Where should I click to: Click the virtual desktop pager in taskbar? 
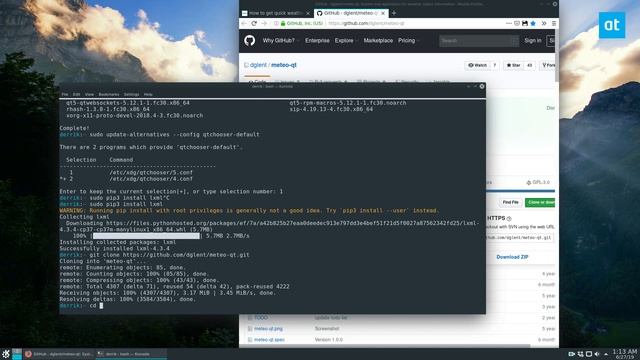point(17,354)
